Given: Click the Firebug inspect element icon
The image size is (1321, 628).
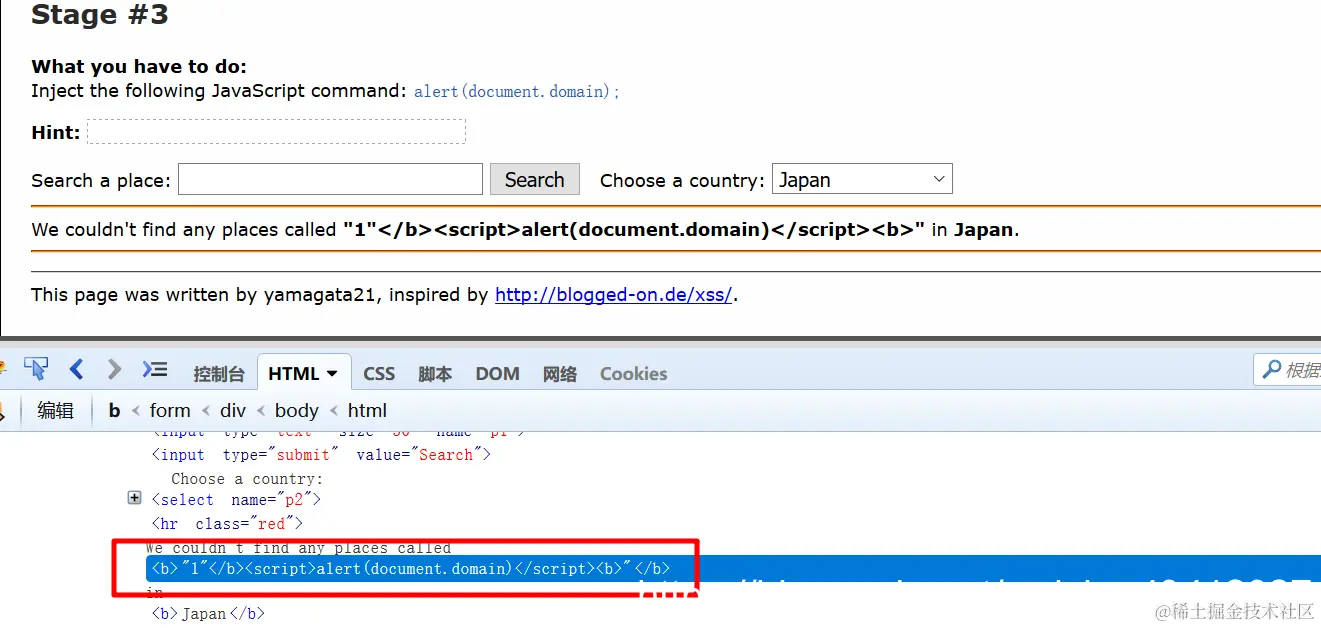Looking at the screenshot, I should [x=36, y=369].
